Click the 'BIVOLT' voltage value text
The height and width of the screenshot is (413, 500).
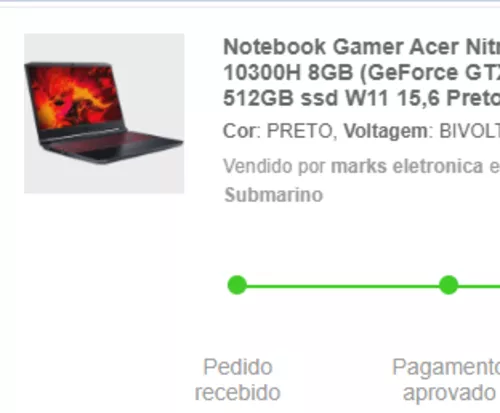pos(469,131)
